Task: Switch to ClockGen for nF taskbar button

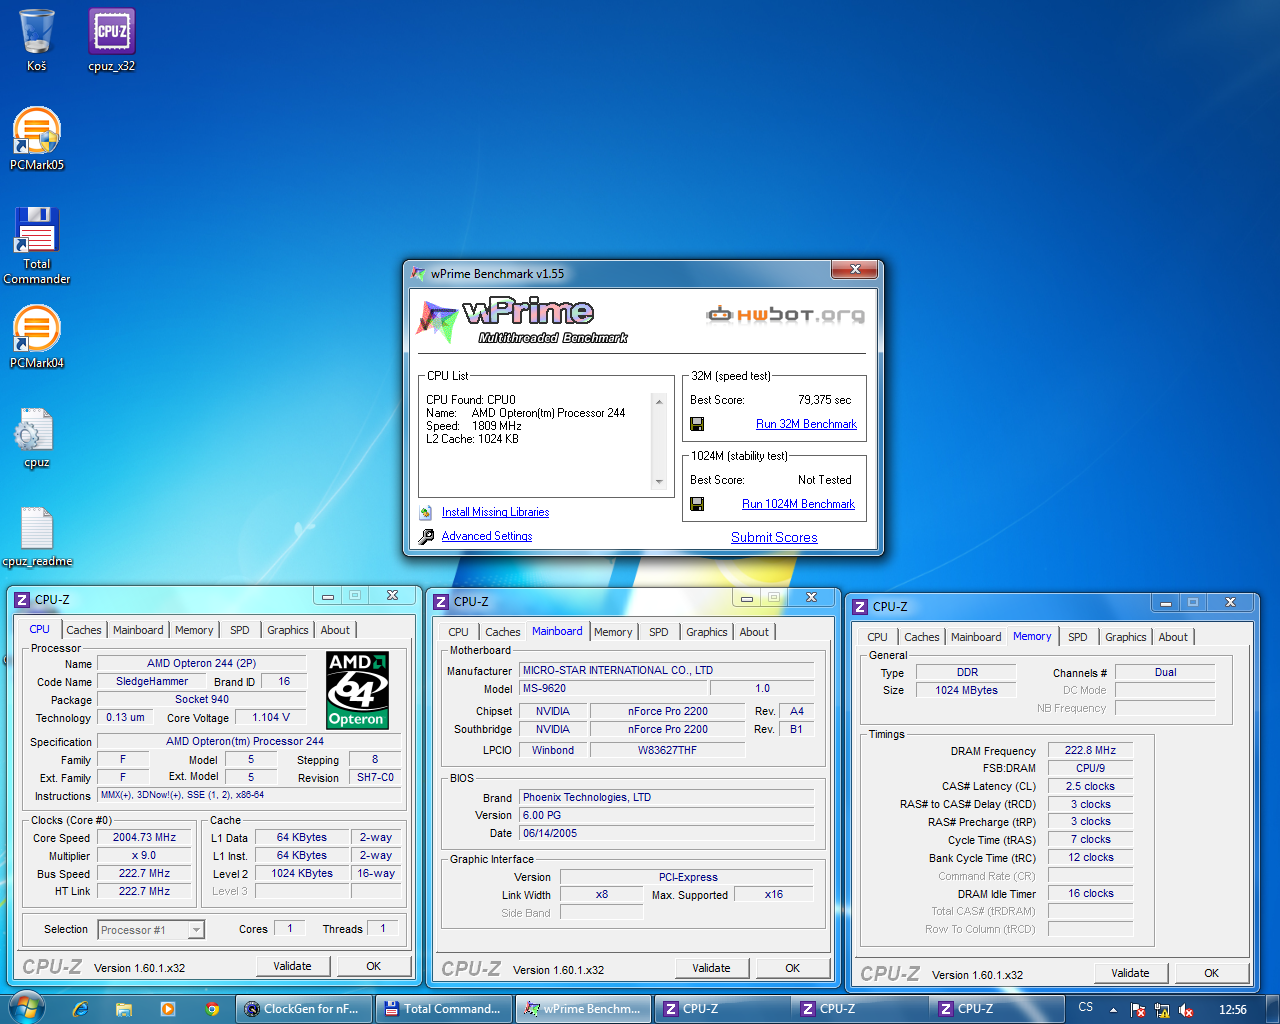Action: [x=305, y=1009]
